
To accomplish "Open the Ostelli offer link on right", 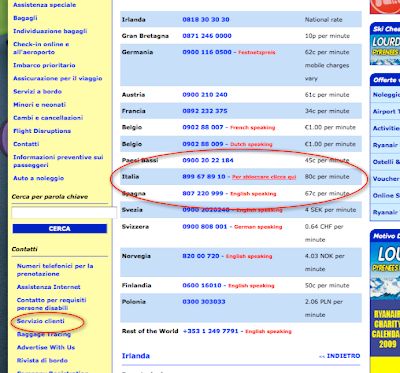I will pyautogui.click(x=386, y=162).
